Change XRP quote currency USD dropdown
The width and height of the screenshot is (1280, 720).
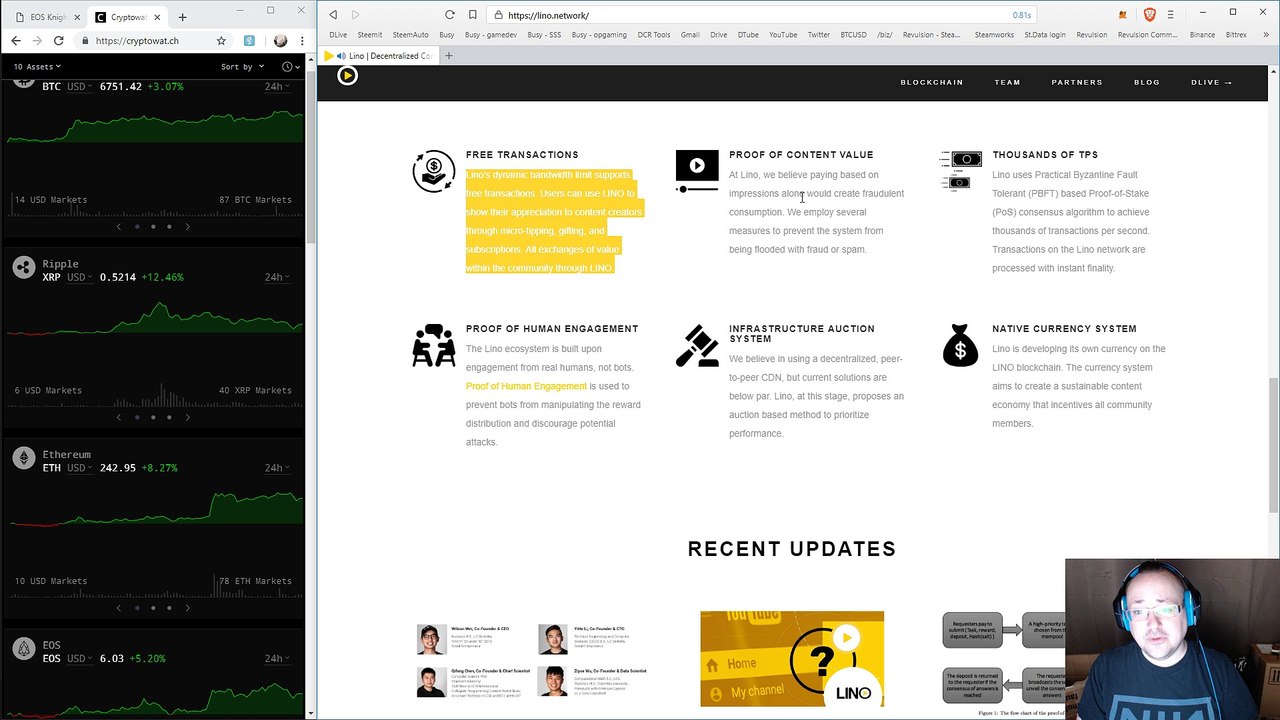pyautogui.click(x=79, y=277)
